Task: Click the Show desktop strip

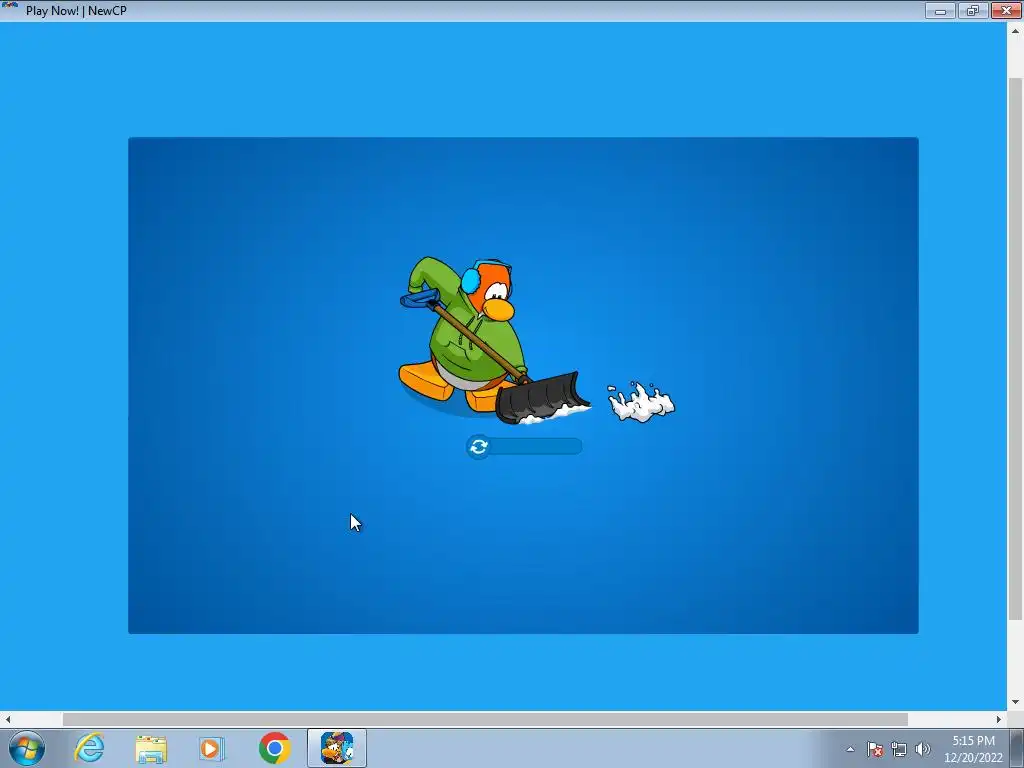Action: click(1017, 748)
